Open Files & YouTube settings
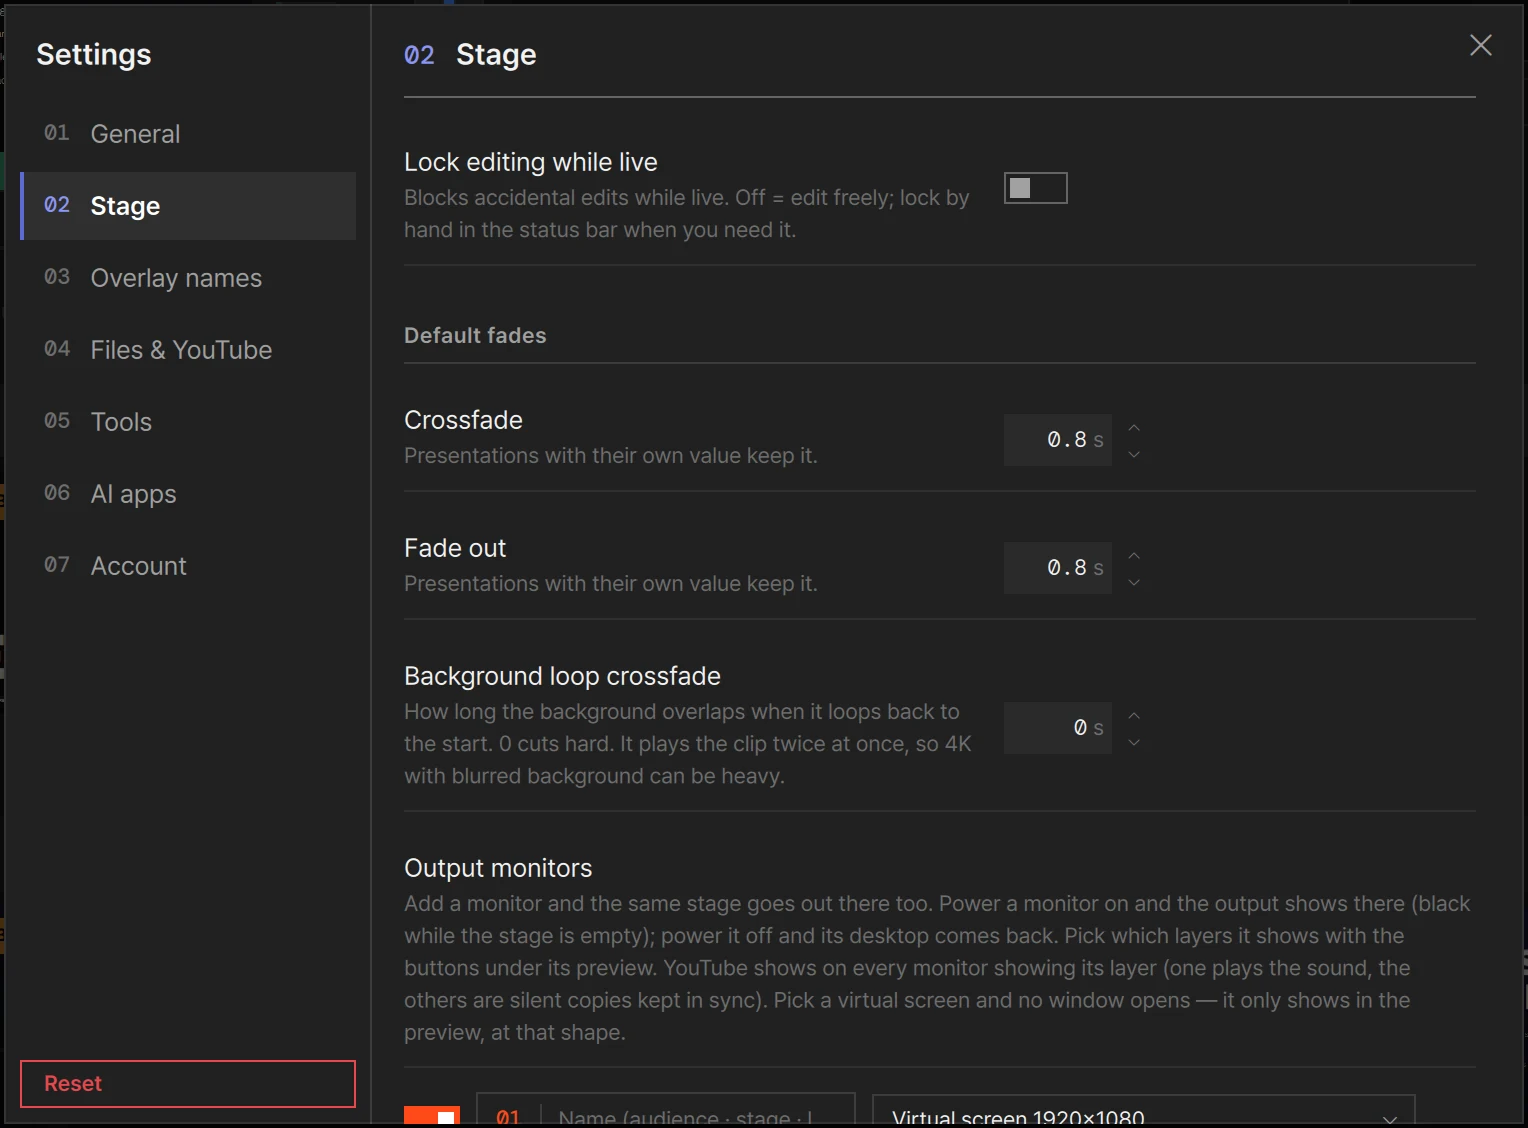The height and width of the screenshot is (1128, 1528). point(188,350)
